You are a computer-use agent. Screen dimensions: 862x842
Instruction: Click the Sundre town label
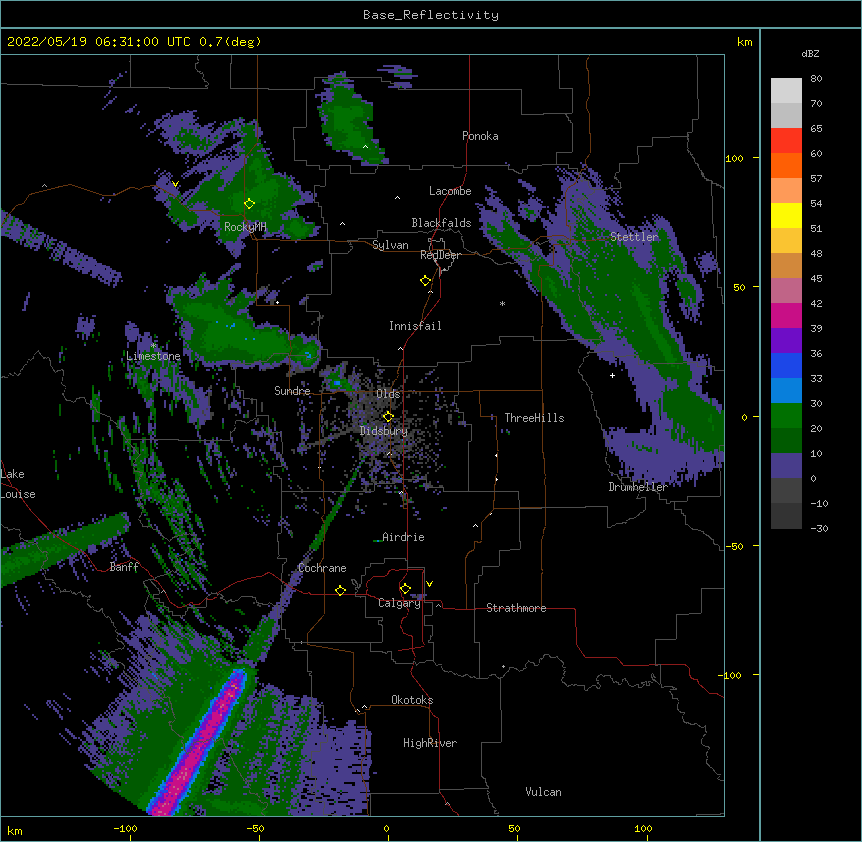pos(292,391)
